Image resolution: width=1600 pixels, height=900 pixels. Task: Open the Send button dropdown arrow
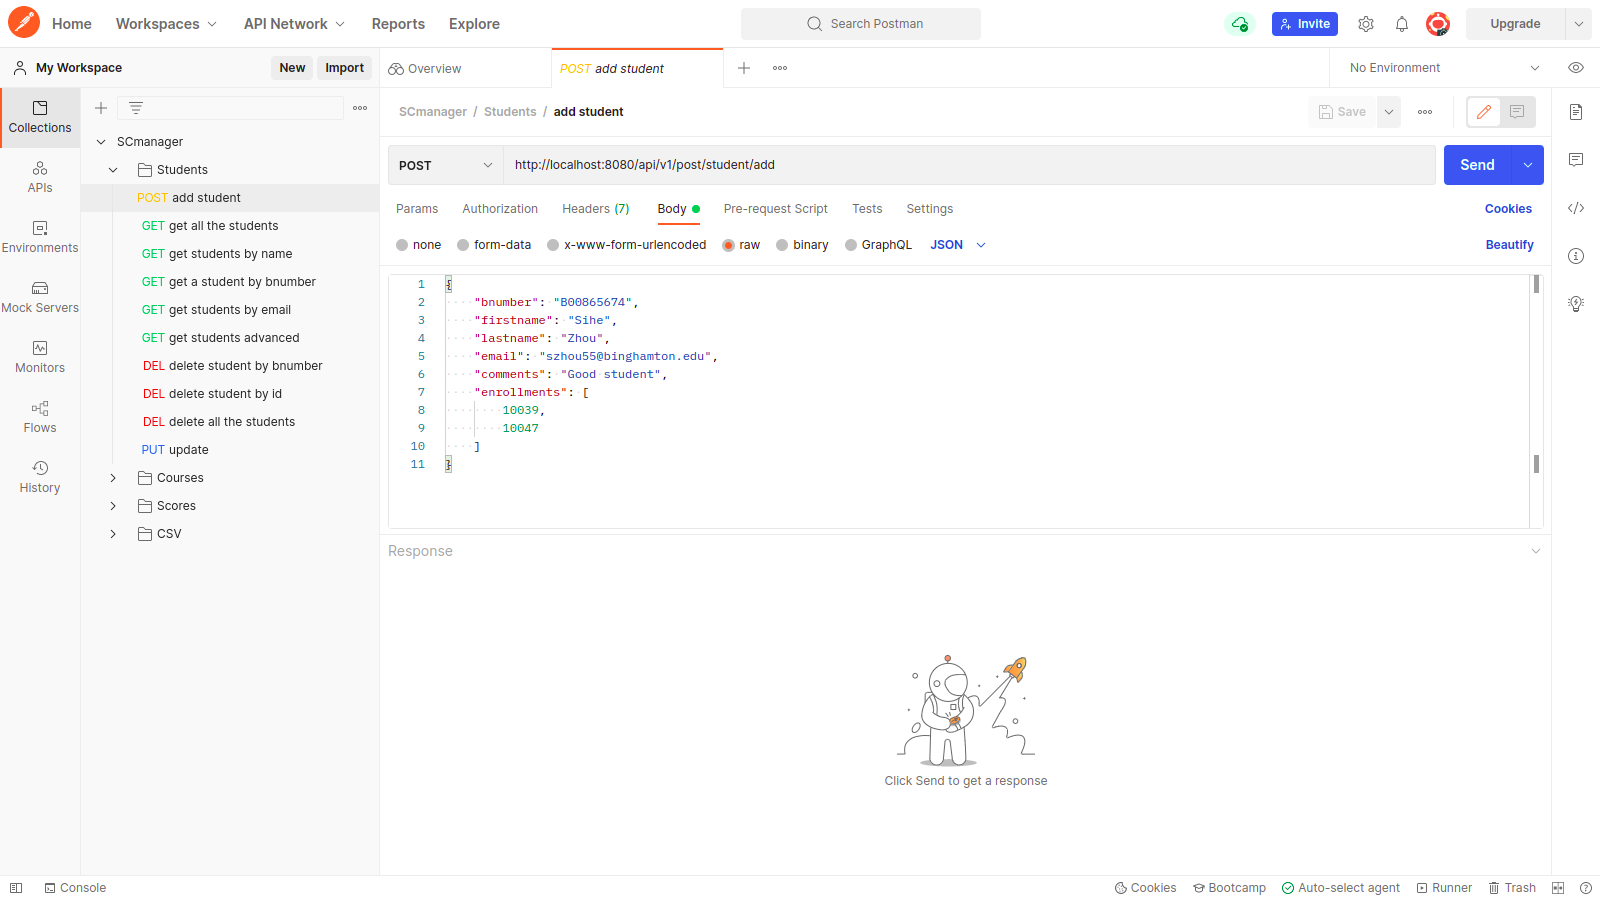coord(1527,165)
